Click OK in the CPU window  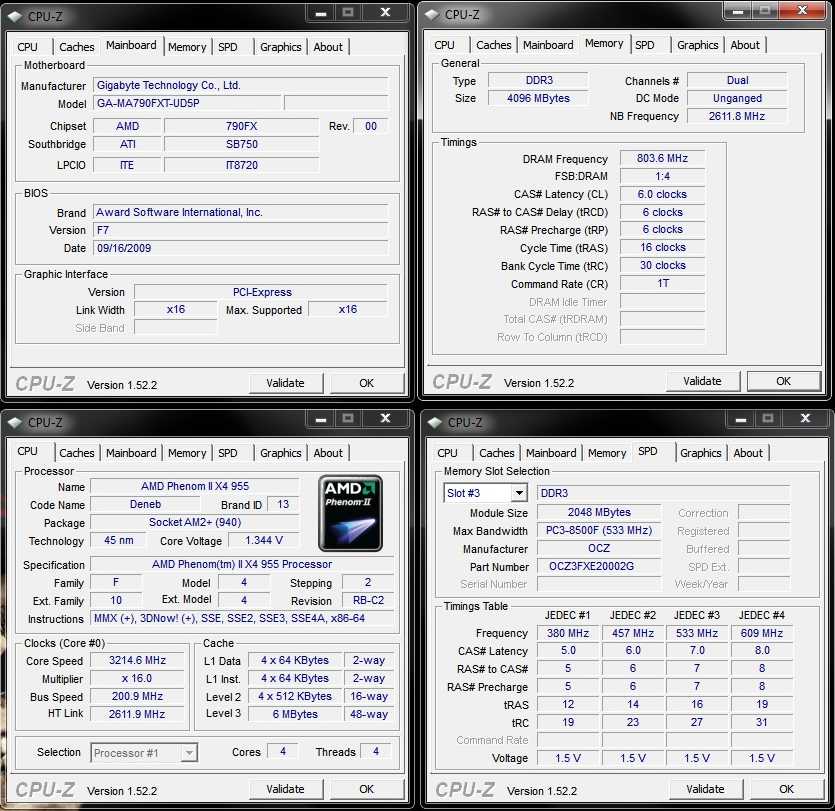[366, 789]
